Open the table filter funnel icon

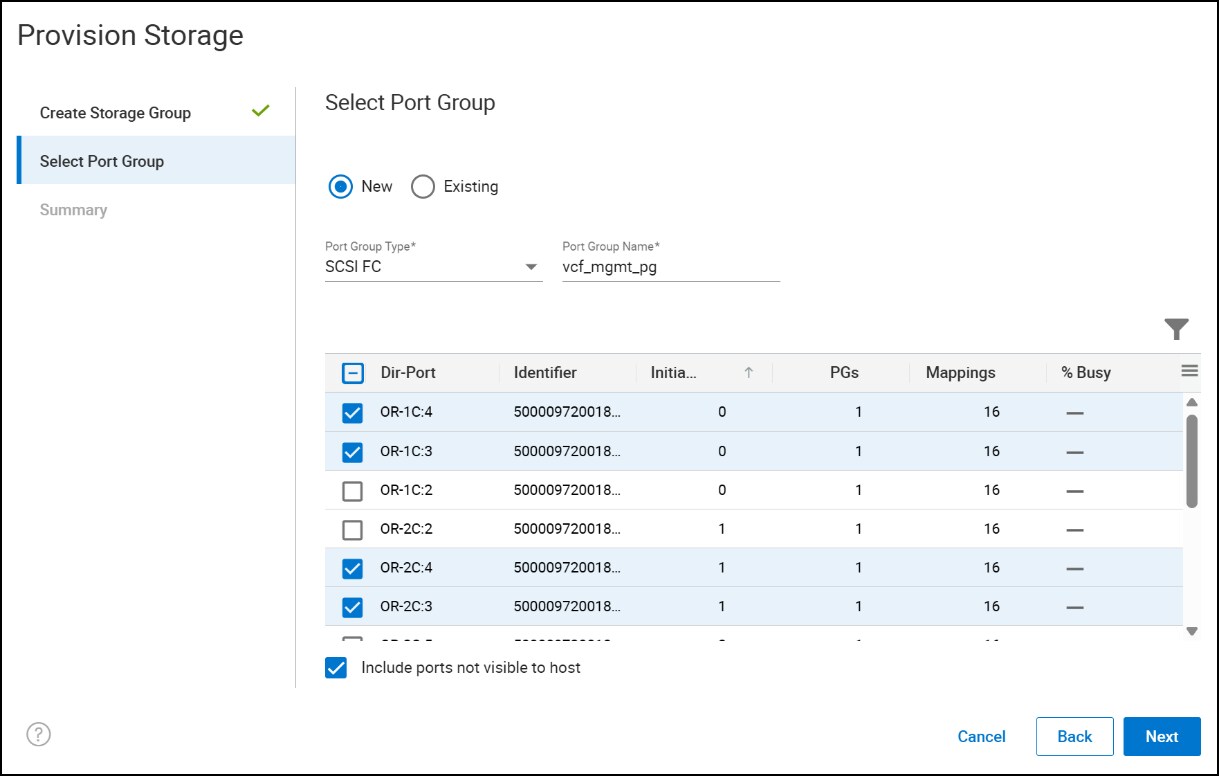point(1176,329)
